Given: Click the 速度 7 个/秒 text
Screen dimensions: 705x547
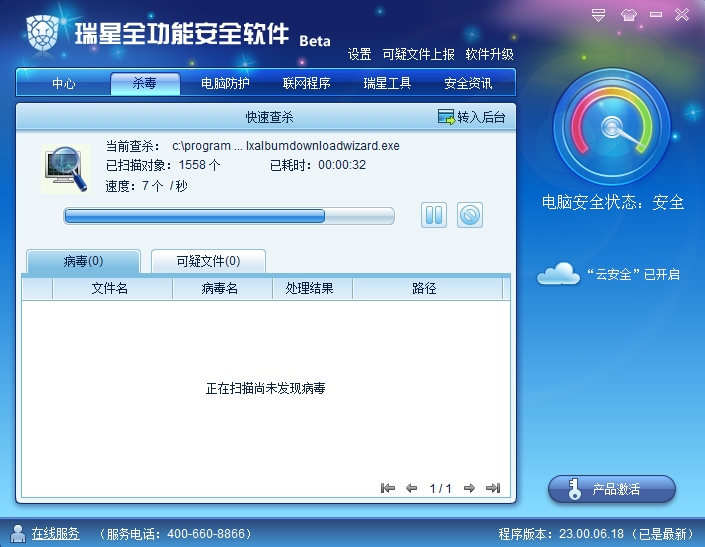Looking at the screenshot, I should click(x=147, y=186).
